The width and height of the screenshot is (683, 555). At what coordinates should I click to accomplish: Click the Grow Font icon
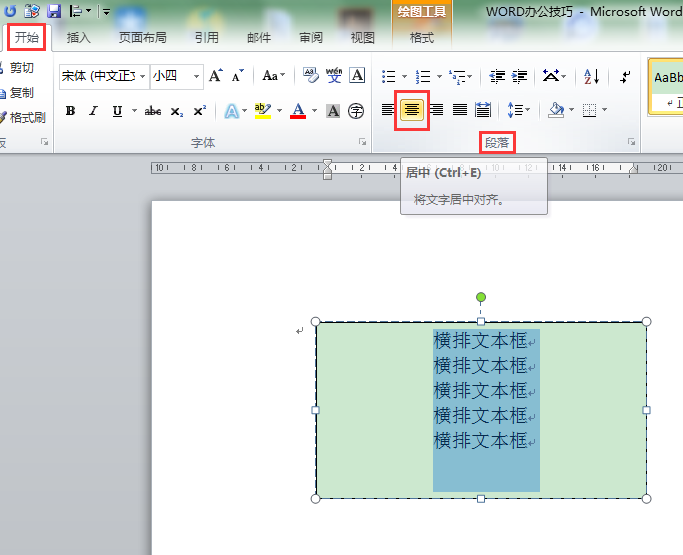(x=215, y=76)
